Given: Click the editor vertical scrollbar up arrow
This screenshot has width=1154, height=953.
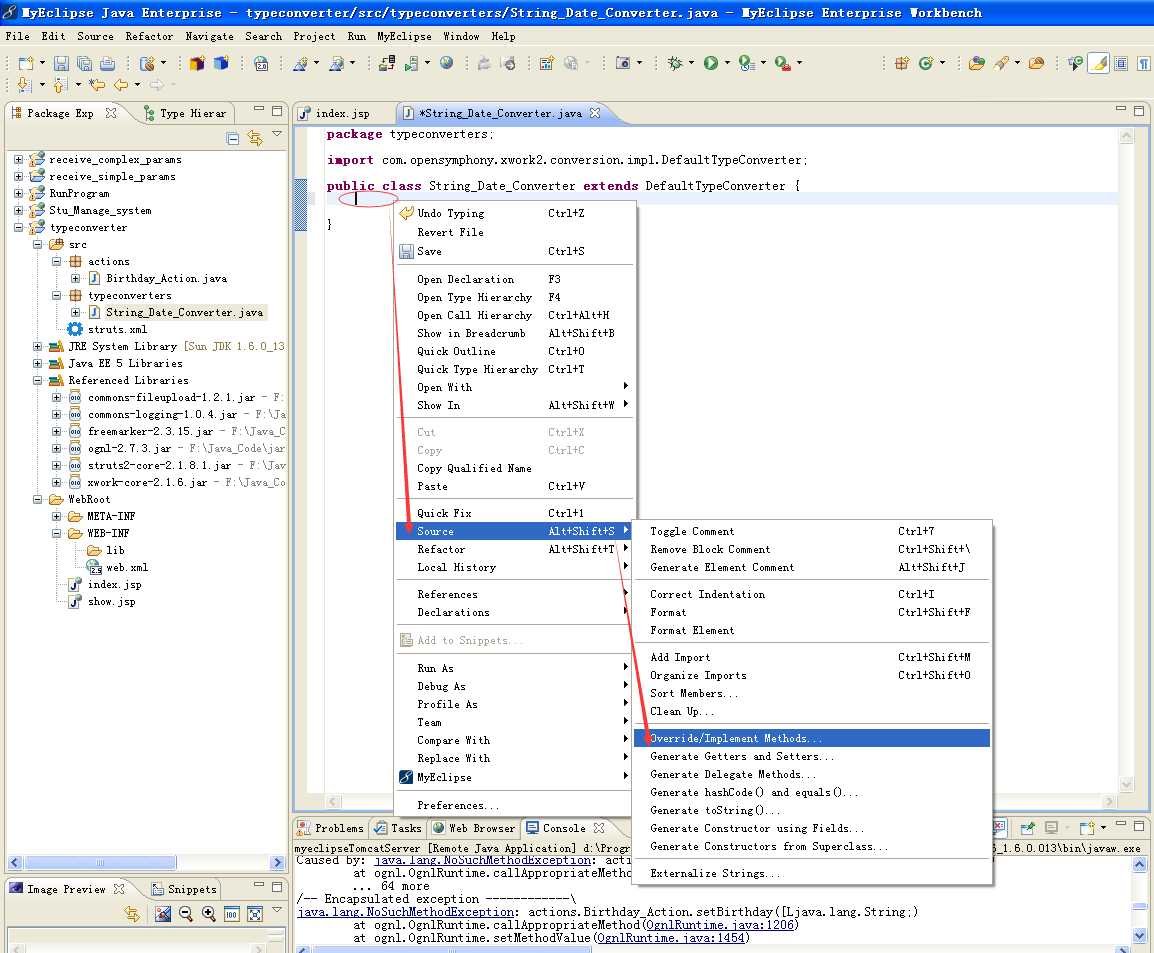Looking at the screenshot, I should click(x=1126, y=136).
